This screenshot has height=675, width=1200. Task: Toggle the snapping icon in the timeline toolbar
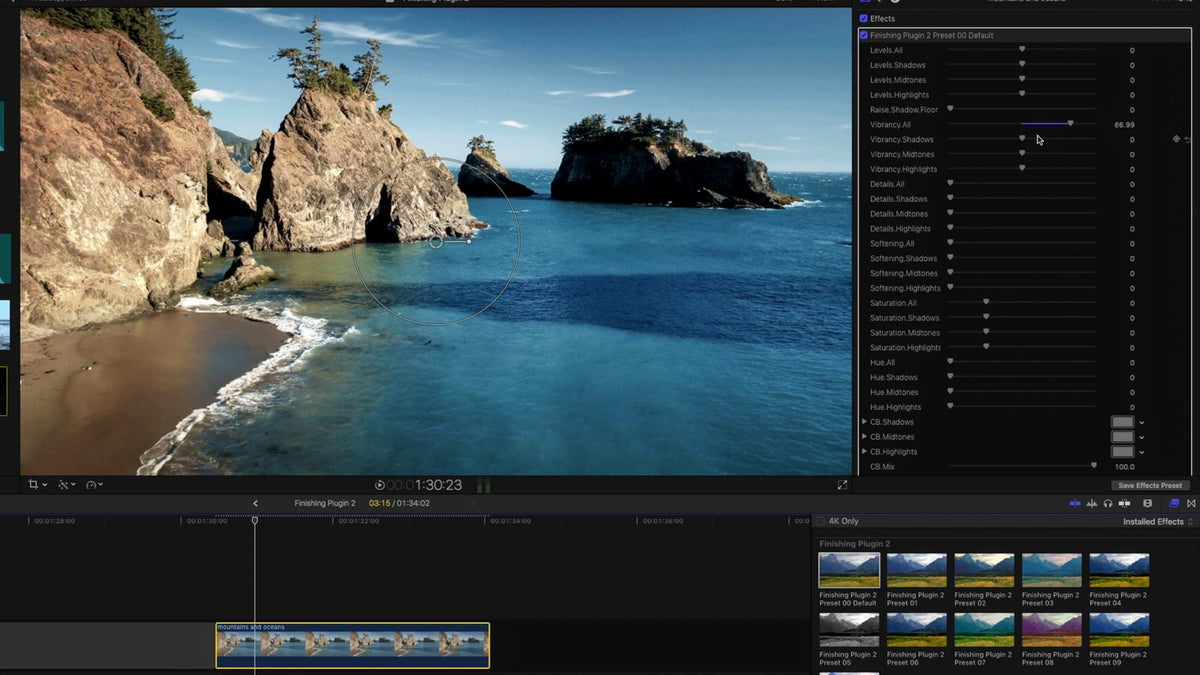1125,503
